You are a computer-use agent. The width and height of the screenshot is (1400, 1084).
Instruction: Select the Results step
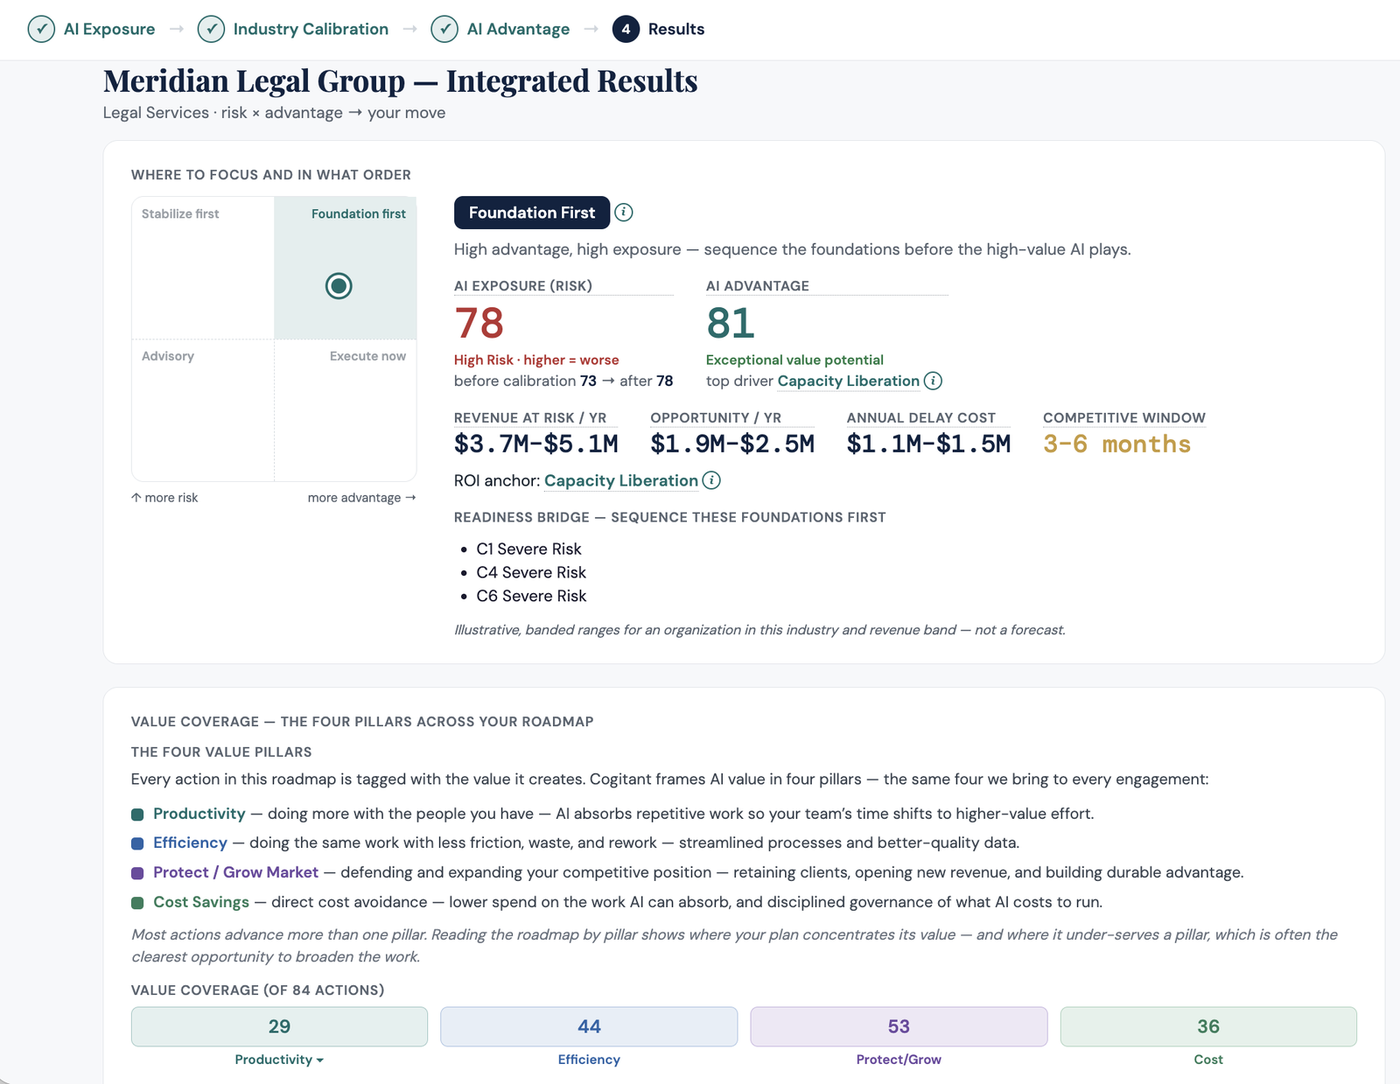[658, 29]
